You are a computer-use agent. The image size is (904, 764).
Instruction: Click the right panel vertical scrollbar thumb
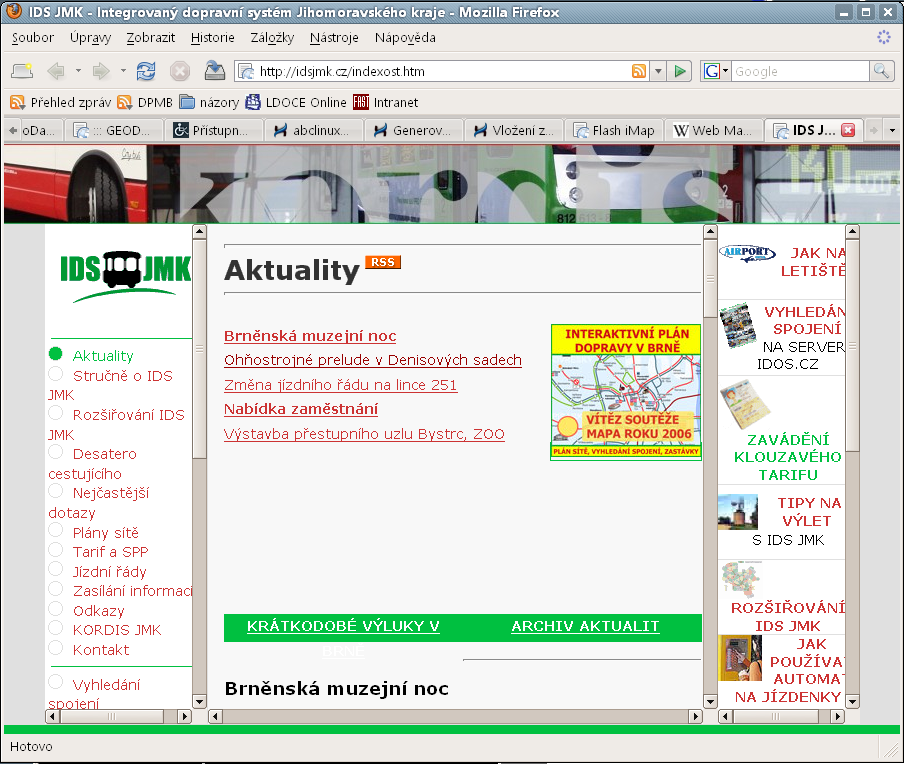click(852, 347)
